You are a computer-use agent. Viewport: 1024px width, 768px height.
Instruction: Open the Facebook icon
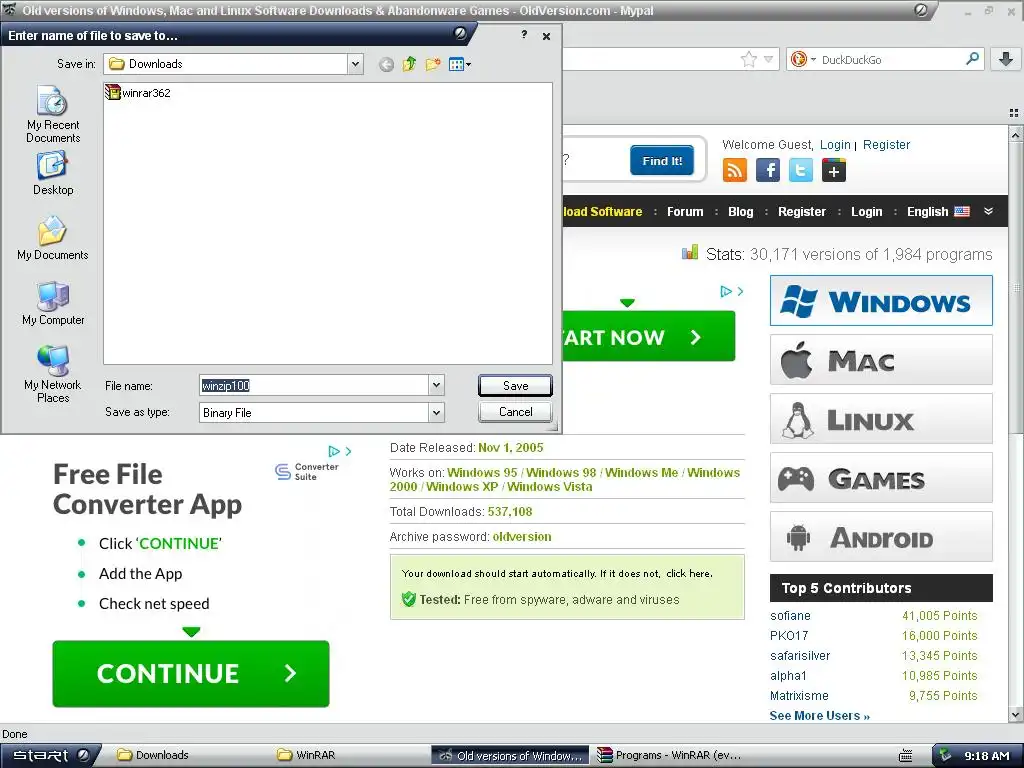767,170
